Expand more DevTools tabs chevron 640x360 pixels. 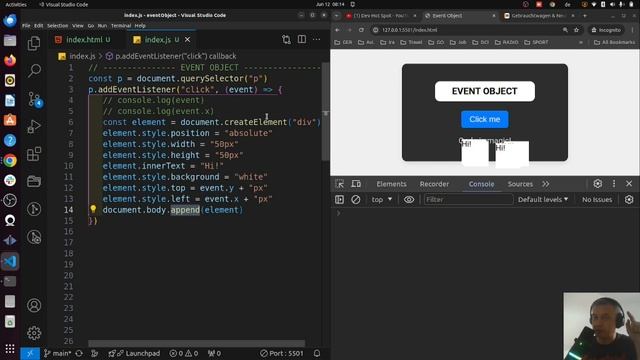click(546, 184)
